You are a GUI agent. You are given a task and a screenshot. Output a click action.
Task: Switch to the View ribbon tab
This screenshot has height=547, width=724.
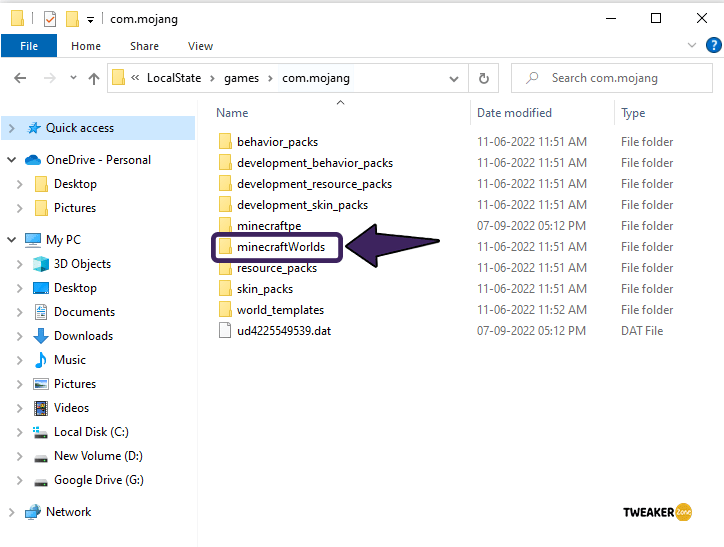point(200,46)
